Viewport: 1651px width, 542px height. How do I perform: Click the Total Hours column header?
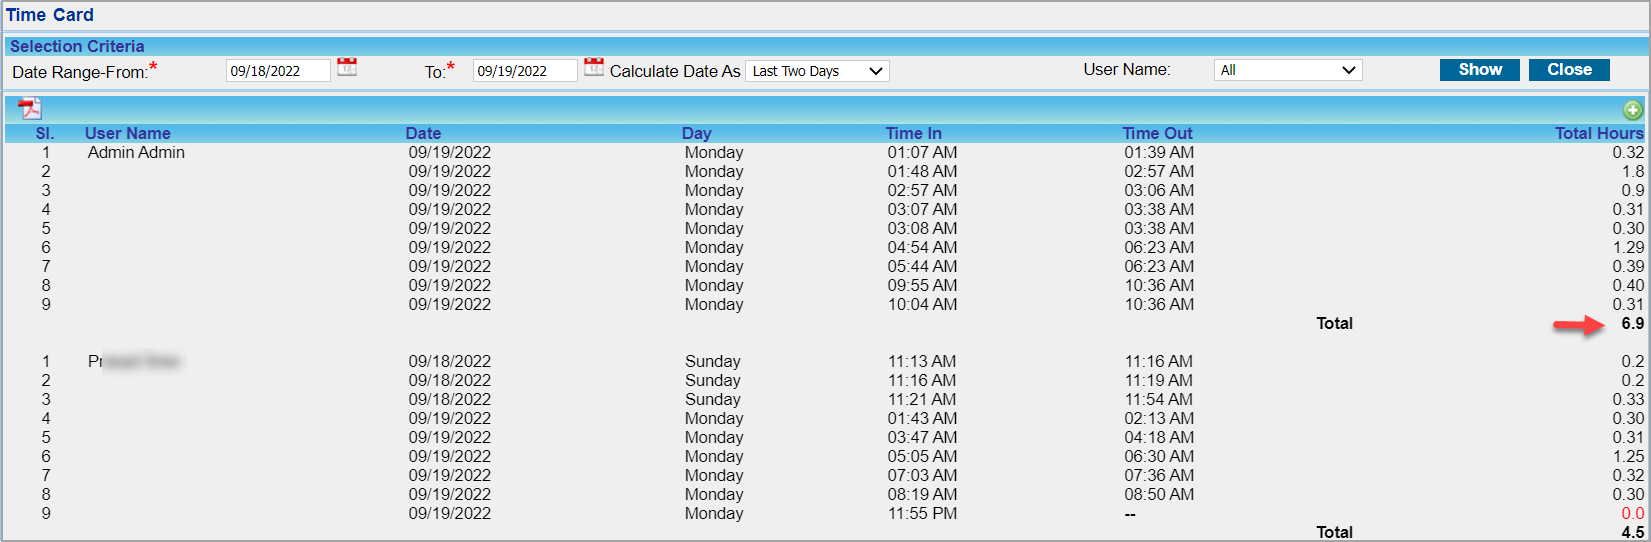click(x=1598, y=133)
